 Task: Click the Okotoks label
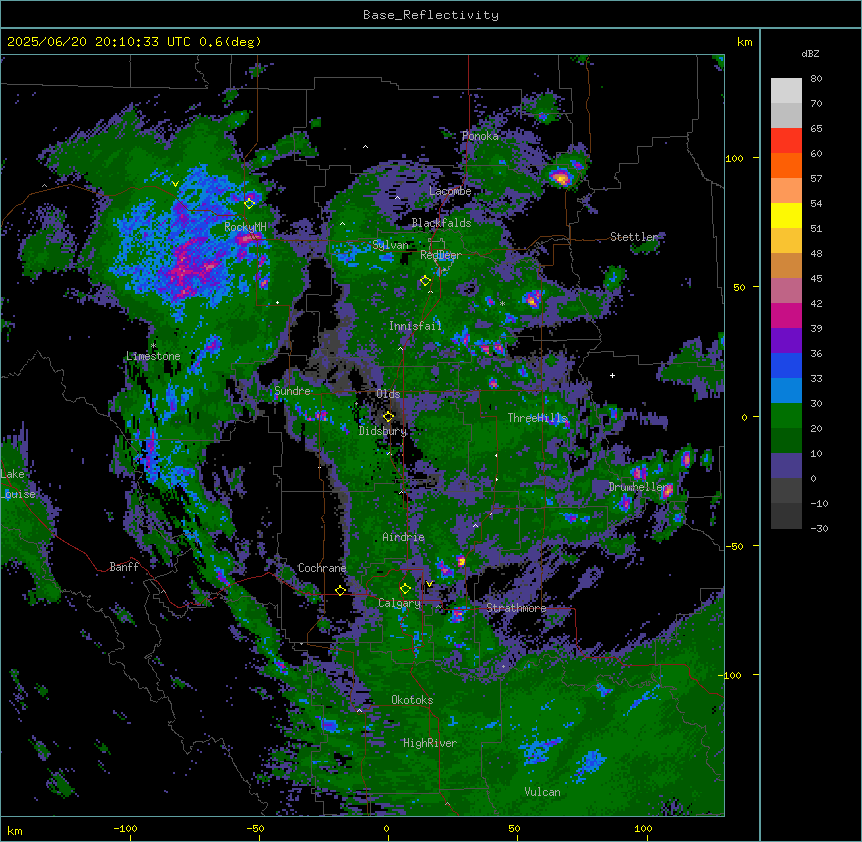[412, 700]
